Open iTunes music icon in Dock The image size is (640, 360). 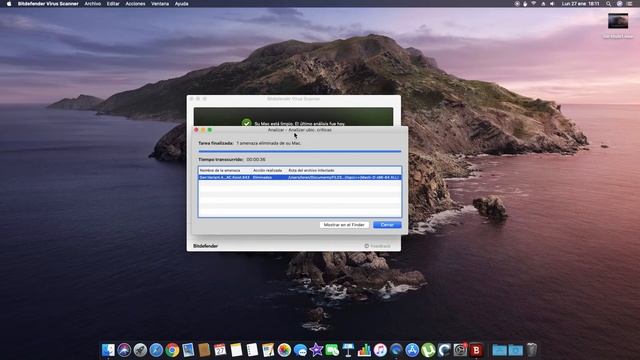(380, 350)
